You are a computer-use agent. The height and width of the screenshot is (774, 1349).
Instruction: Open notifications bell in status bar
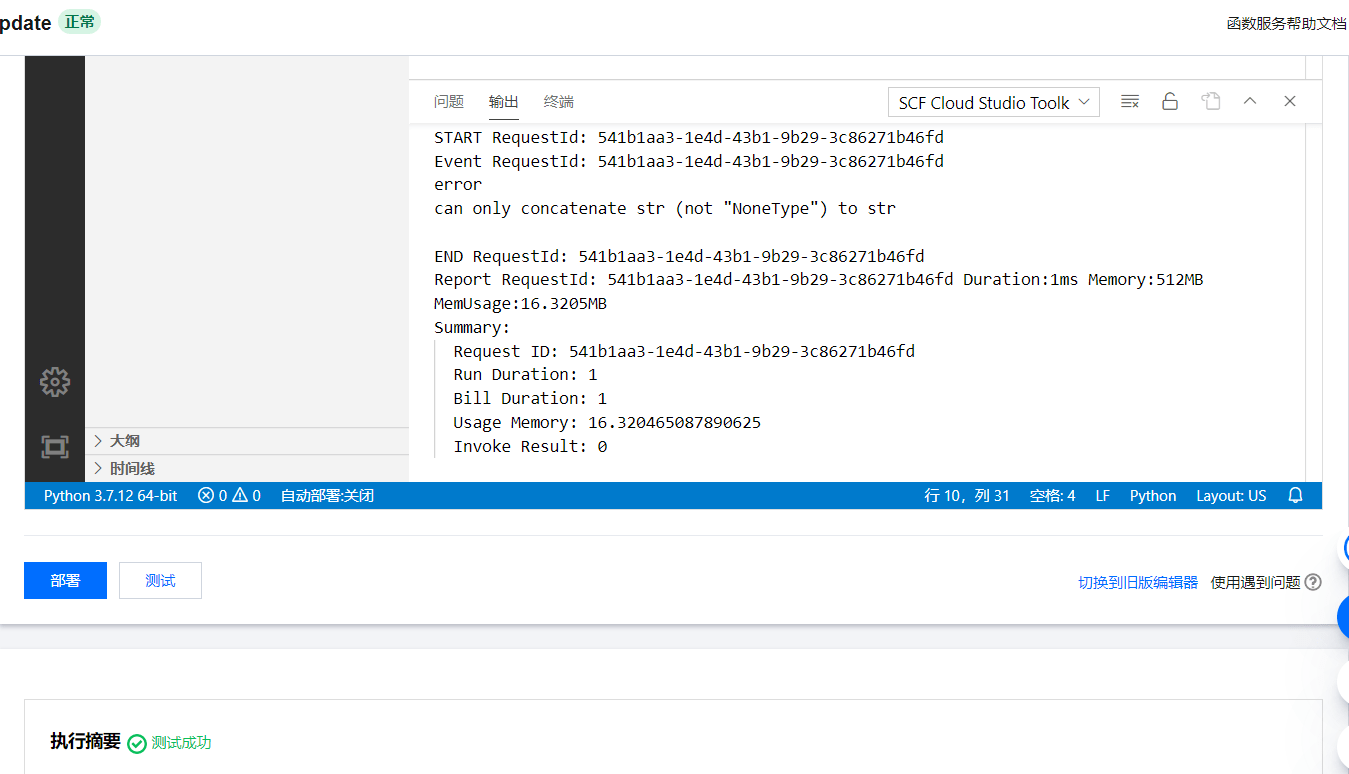click(x=1296, y=495)
